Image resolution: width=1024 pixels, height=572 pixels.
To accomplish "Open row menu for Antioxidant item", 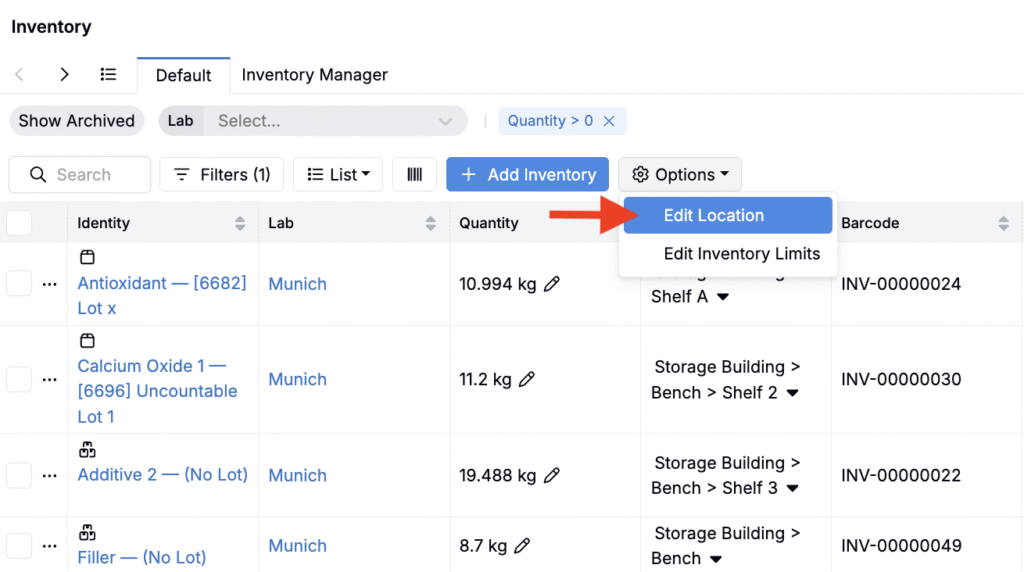I will (x=50, y=284).
